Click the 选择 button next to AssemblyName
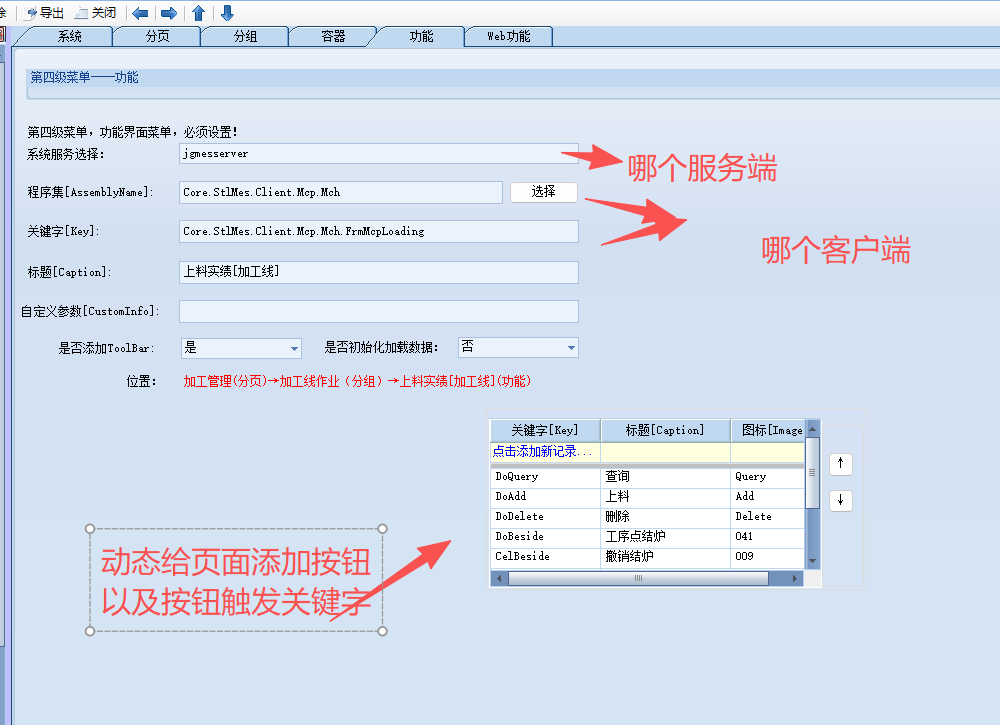Image resolution: width=1000 pixels, height=725 pixels. click(x=543, y=192)
